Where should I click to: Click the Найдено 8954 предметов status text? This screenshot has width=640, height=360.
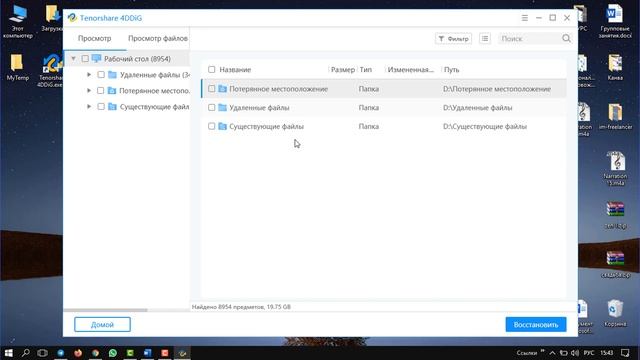click(241, 307)
